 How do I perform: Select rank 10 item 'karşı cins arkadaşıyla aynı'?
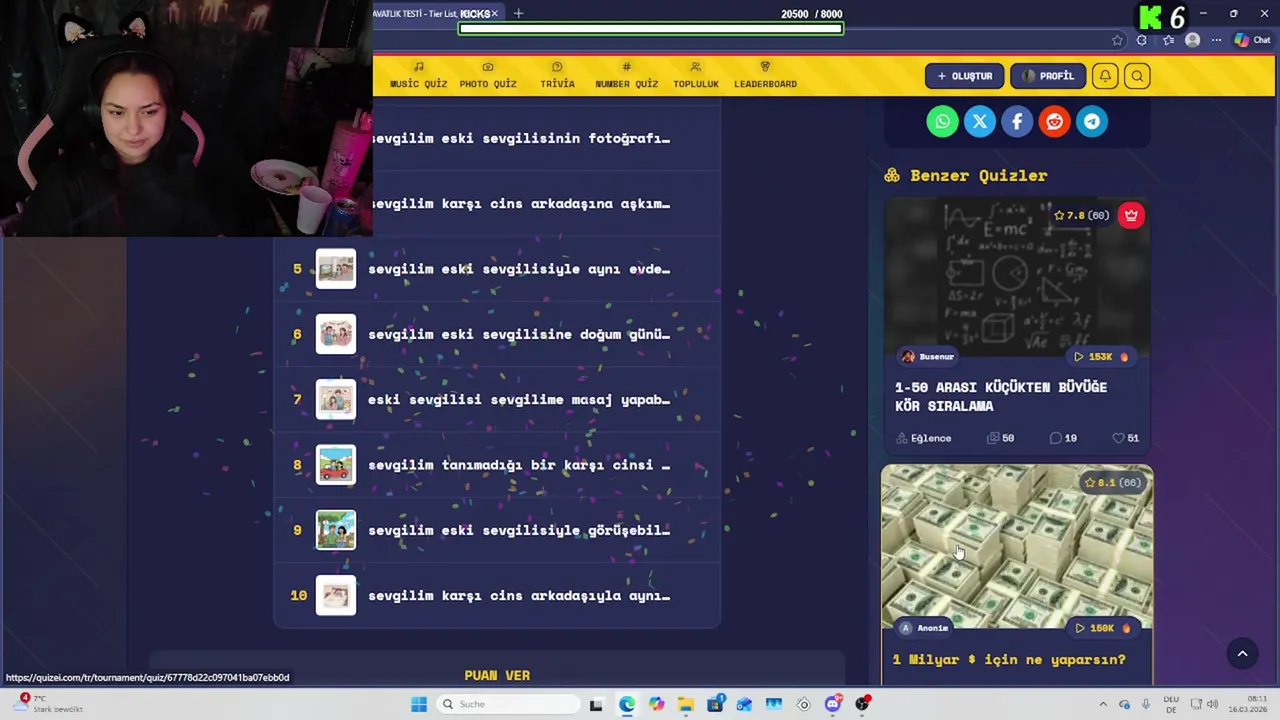click(x=497, y=595)
